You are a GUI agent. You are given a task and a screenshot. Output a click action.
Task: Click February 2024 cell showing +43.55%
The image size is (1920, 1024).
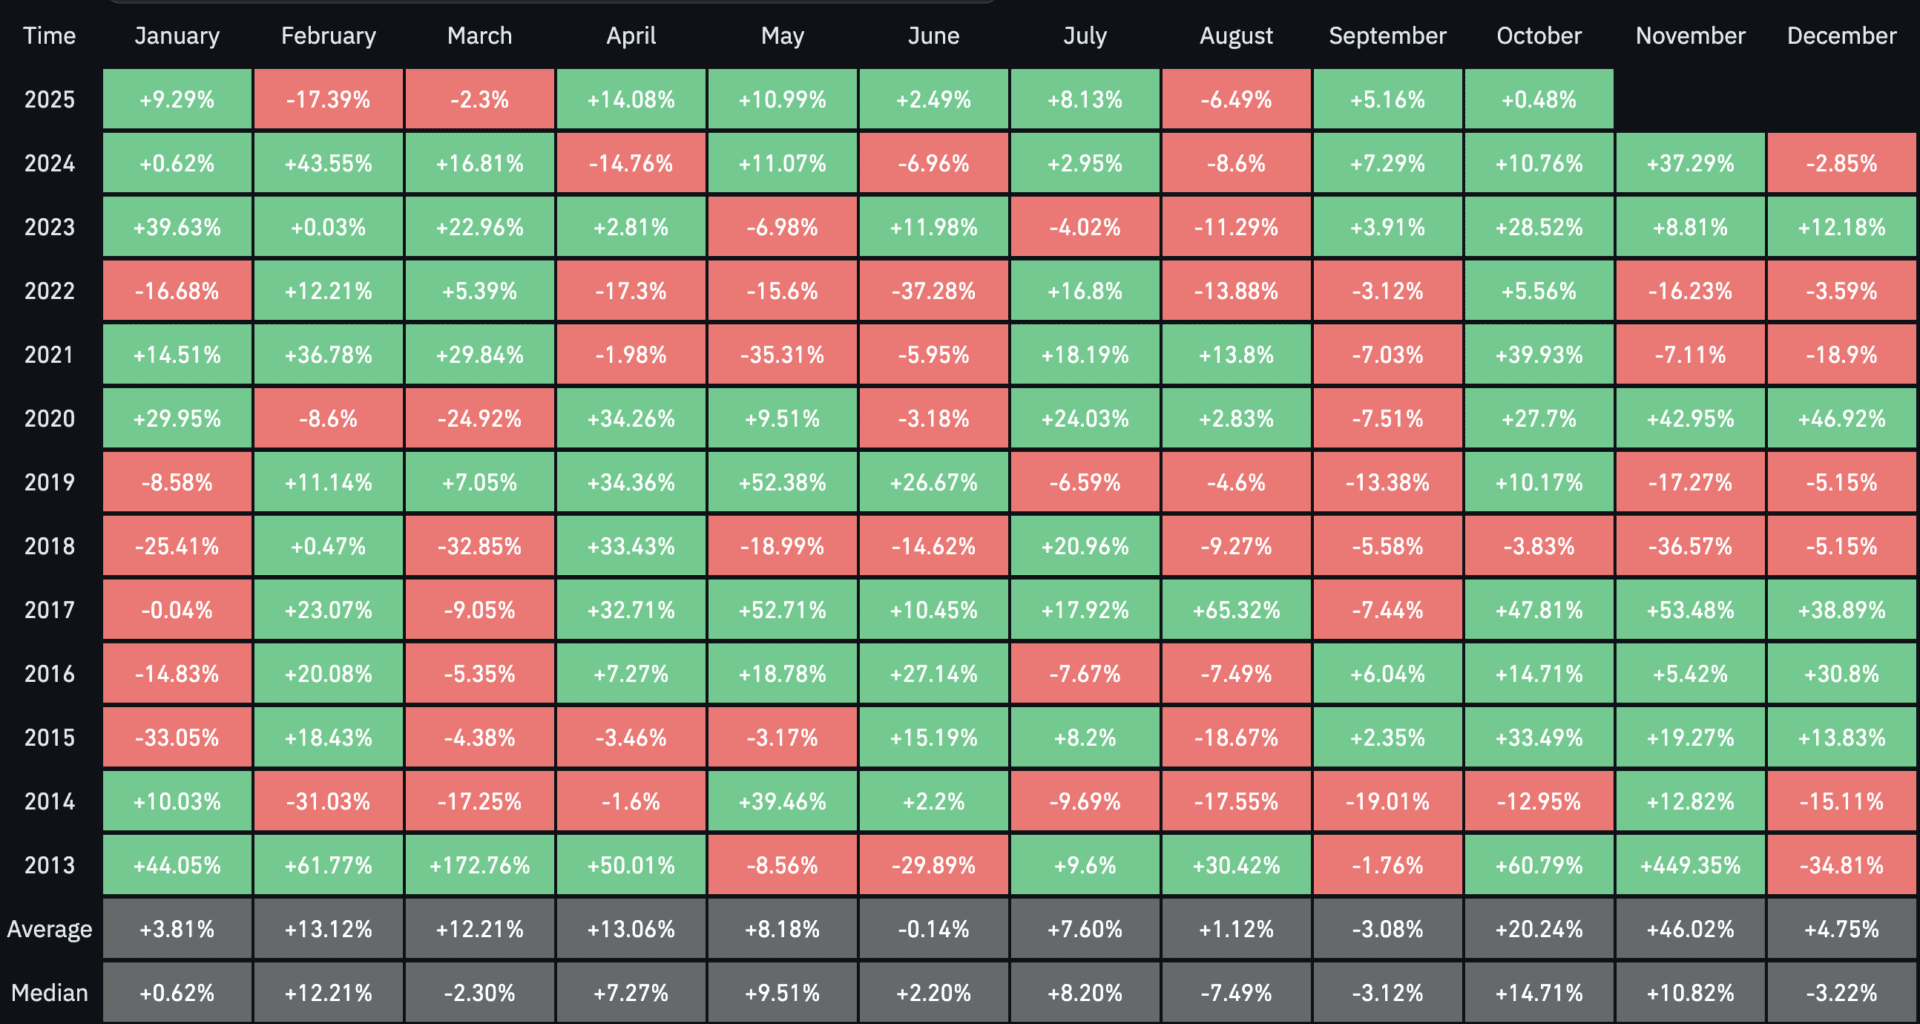(328, 163)
